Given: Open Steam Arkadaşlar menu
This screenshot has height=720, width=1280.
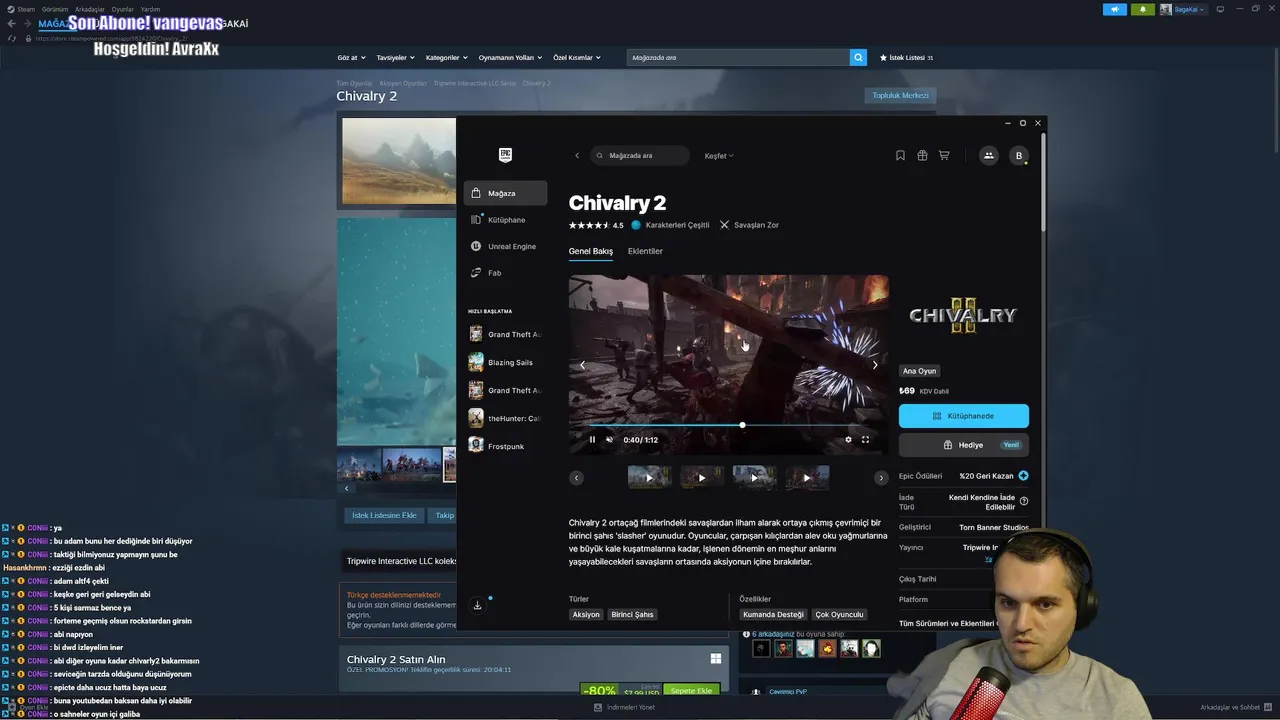Looking at the screenshot, I should [90, 9].
